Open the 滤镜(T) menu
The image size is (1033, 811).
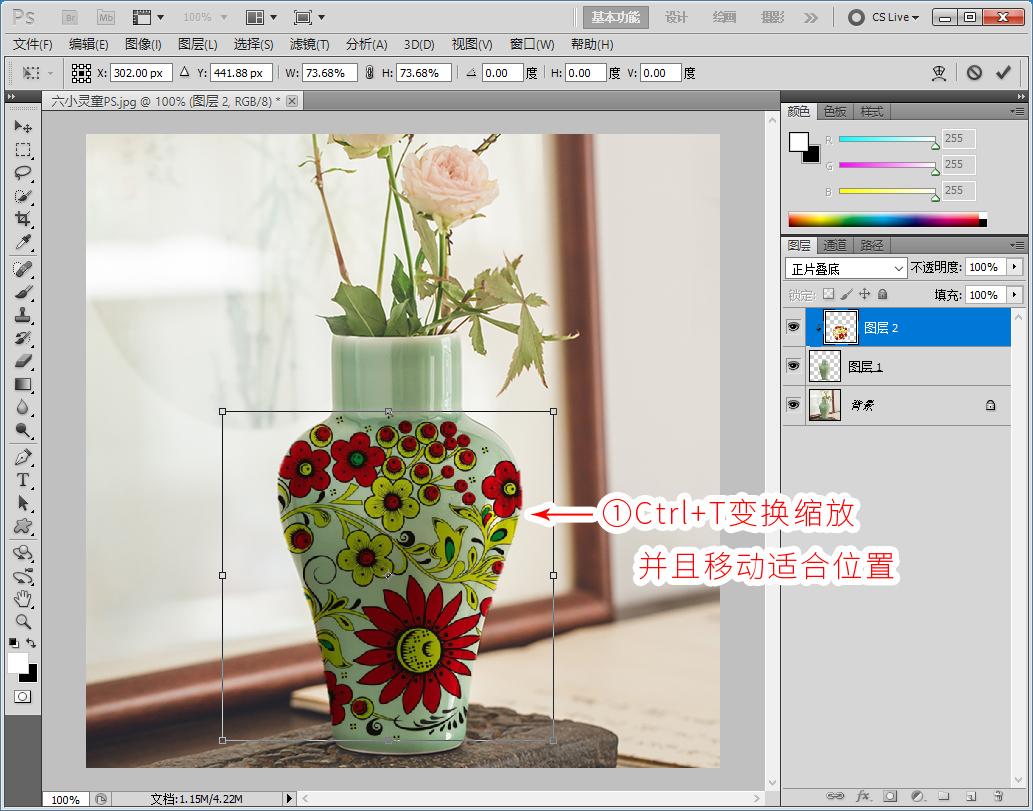[x=309, y=44]
